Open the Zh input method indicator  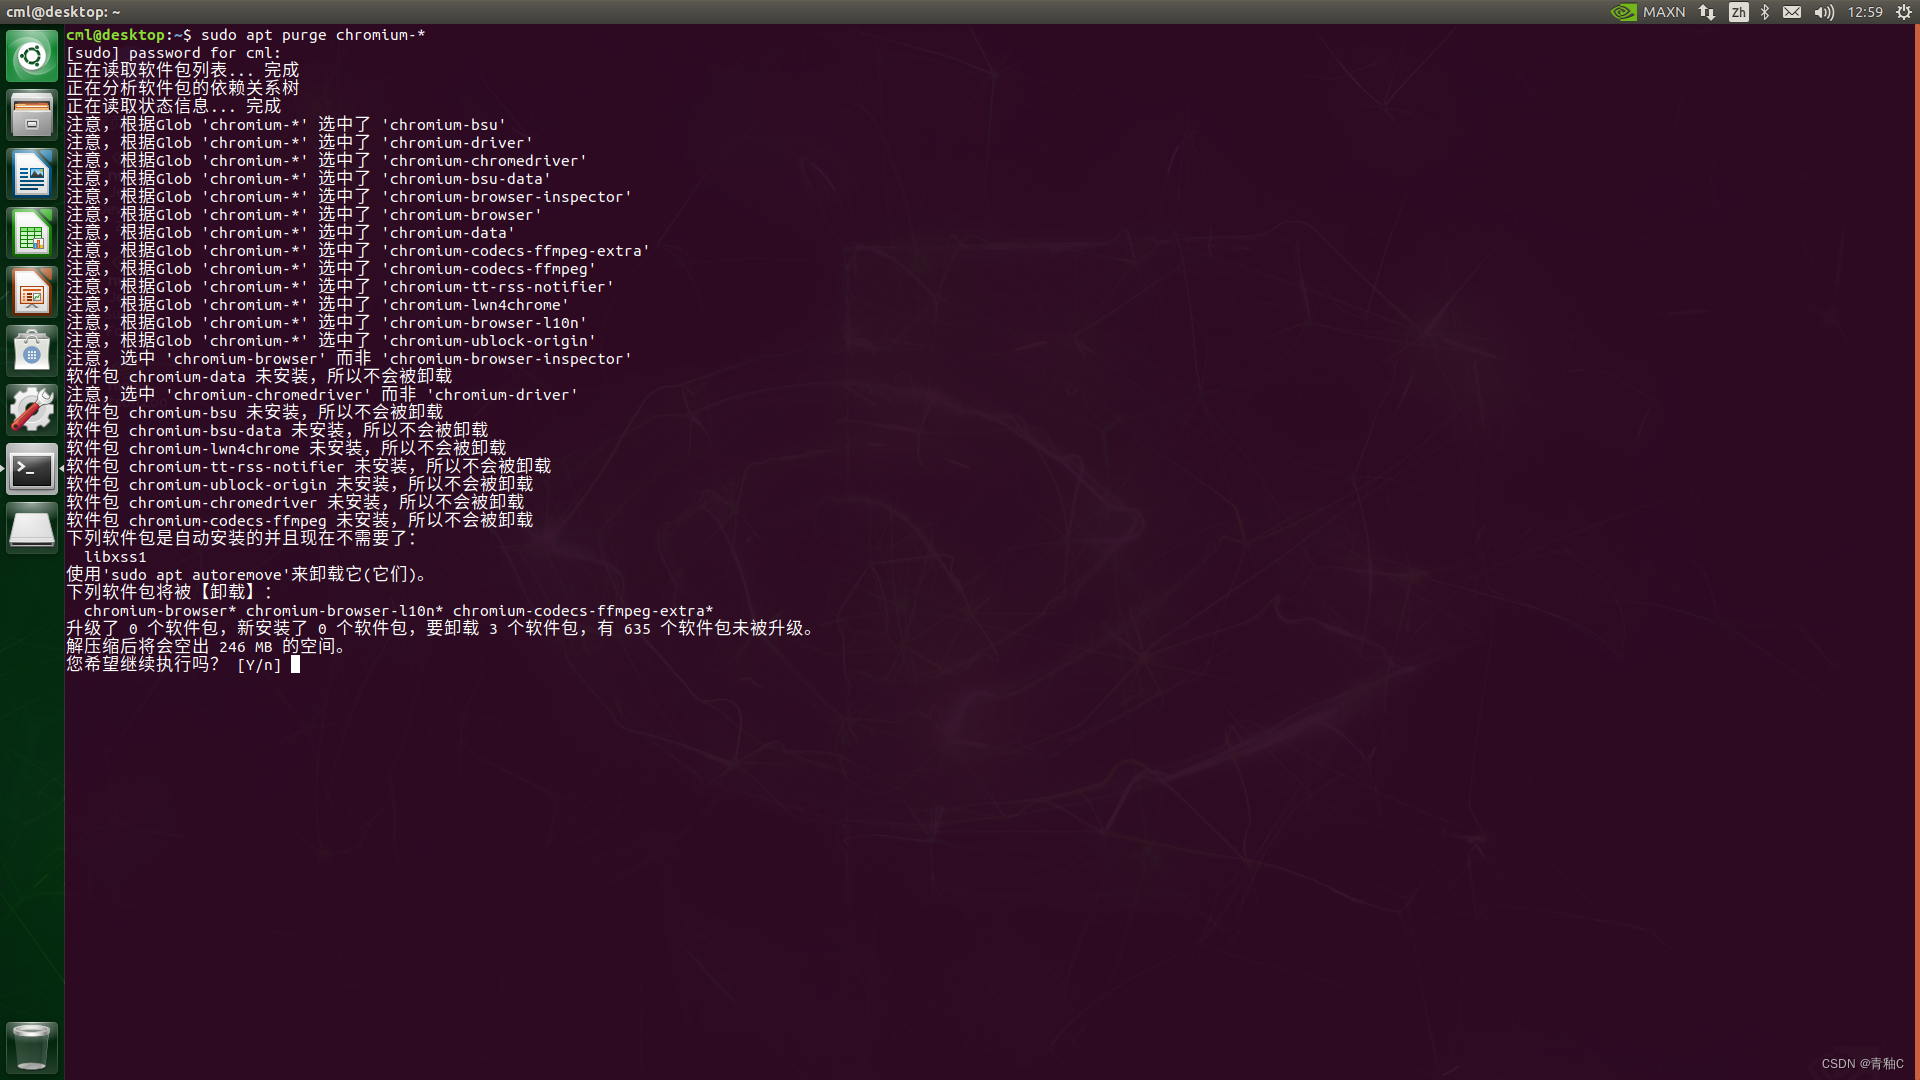1739,12
